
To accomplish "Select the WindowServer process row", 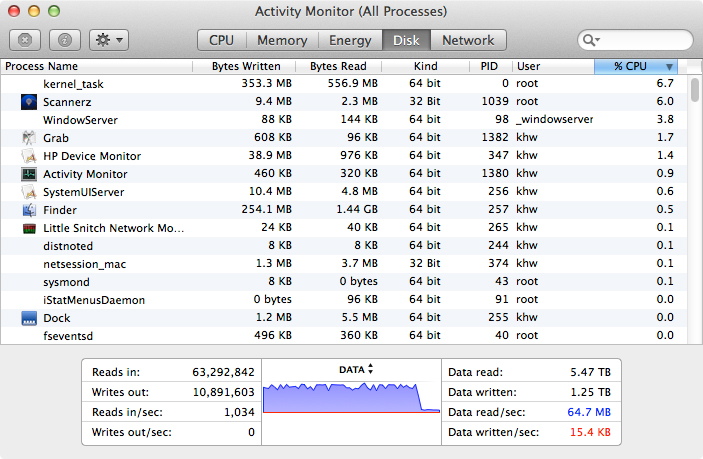I will point(343,120).
